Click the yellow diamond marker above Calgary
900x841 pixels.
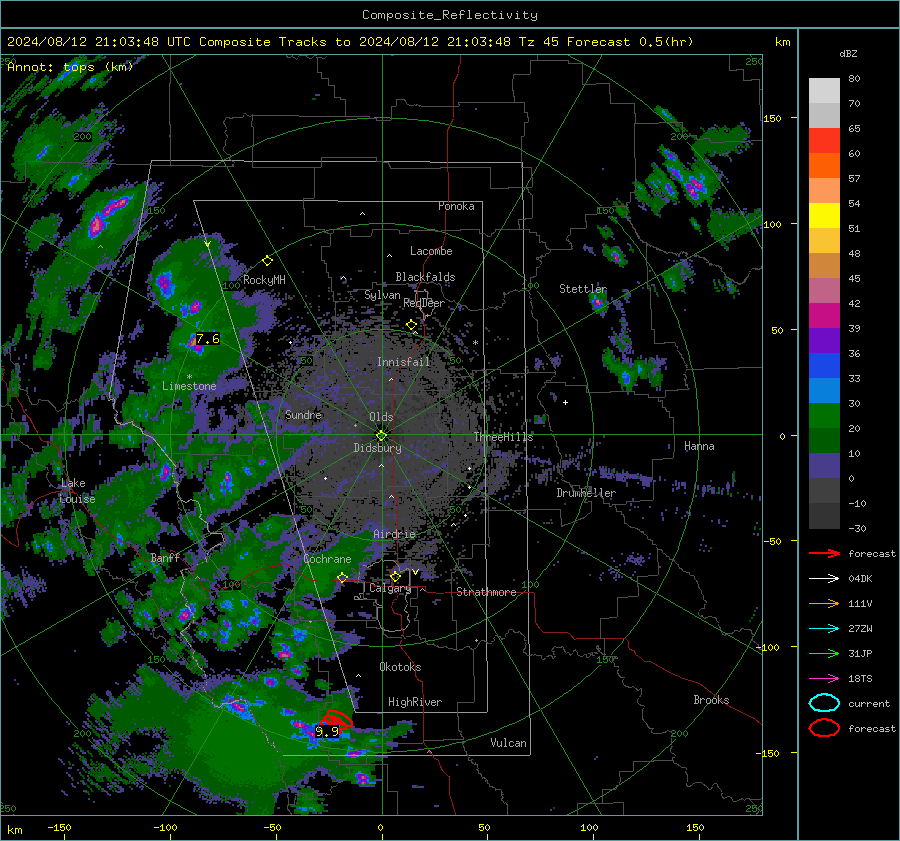[x=395, y=576]
